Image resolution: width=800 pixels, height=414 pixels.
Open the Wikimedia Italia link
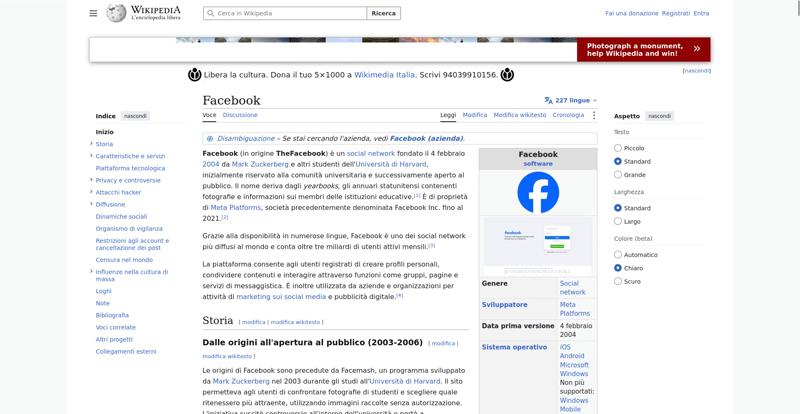coord(384,75)
